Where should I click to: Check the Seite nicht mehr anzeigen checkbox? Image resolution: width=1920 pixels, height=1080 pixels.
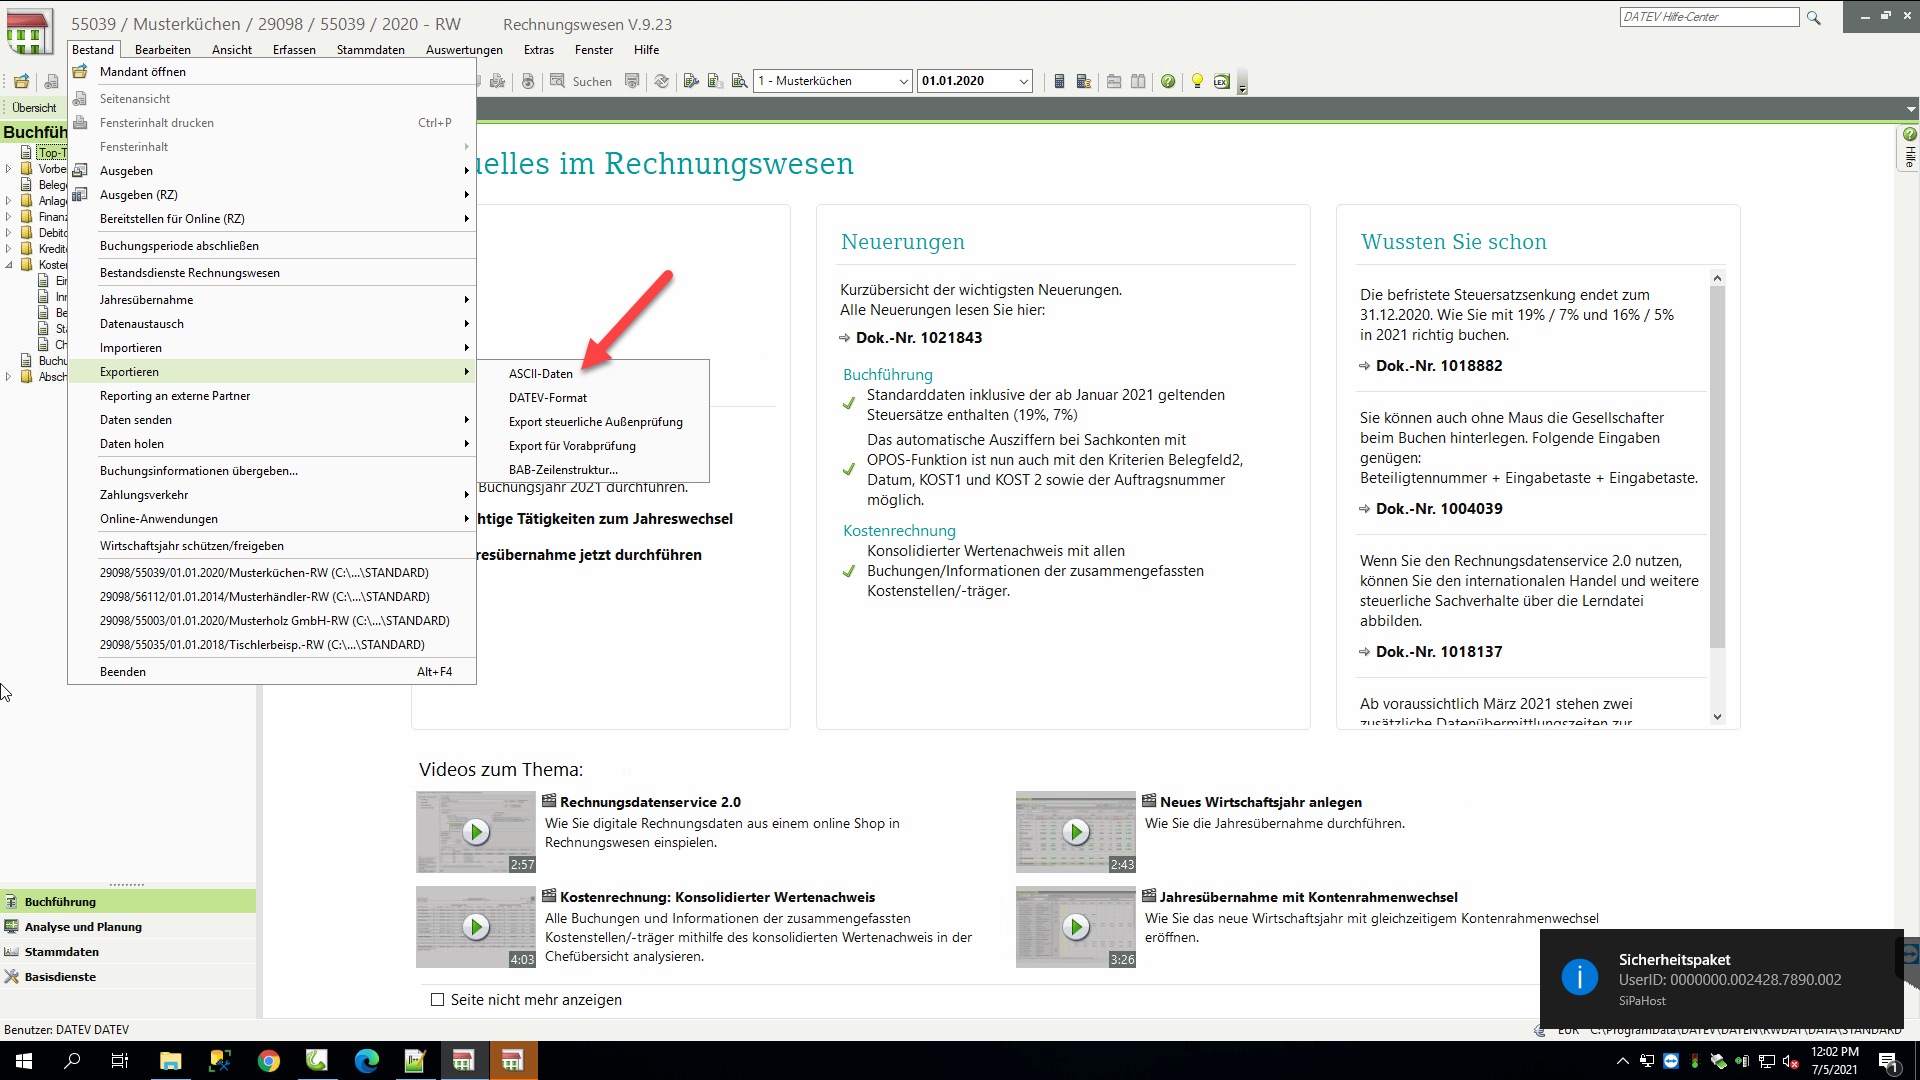click(437, 999)
